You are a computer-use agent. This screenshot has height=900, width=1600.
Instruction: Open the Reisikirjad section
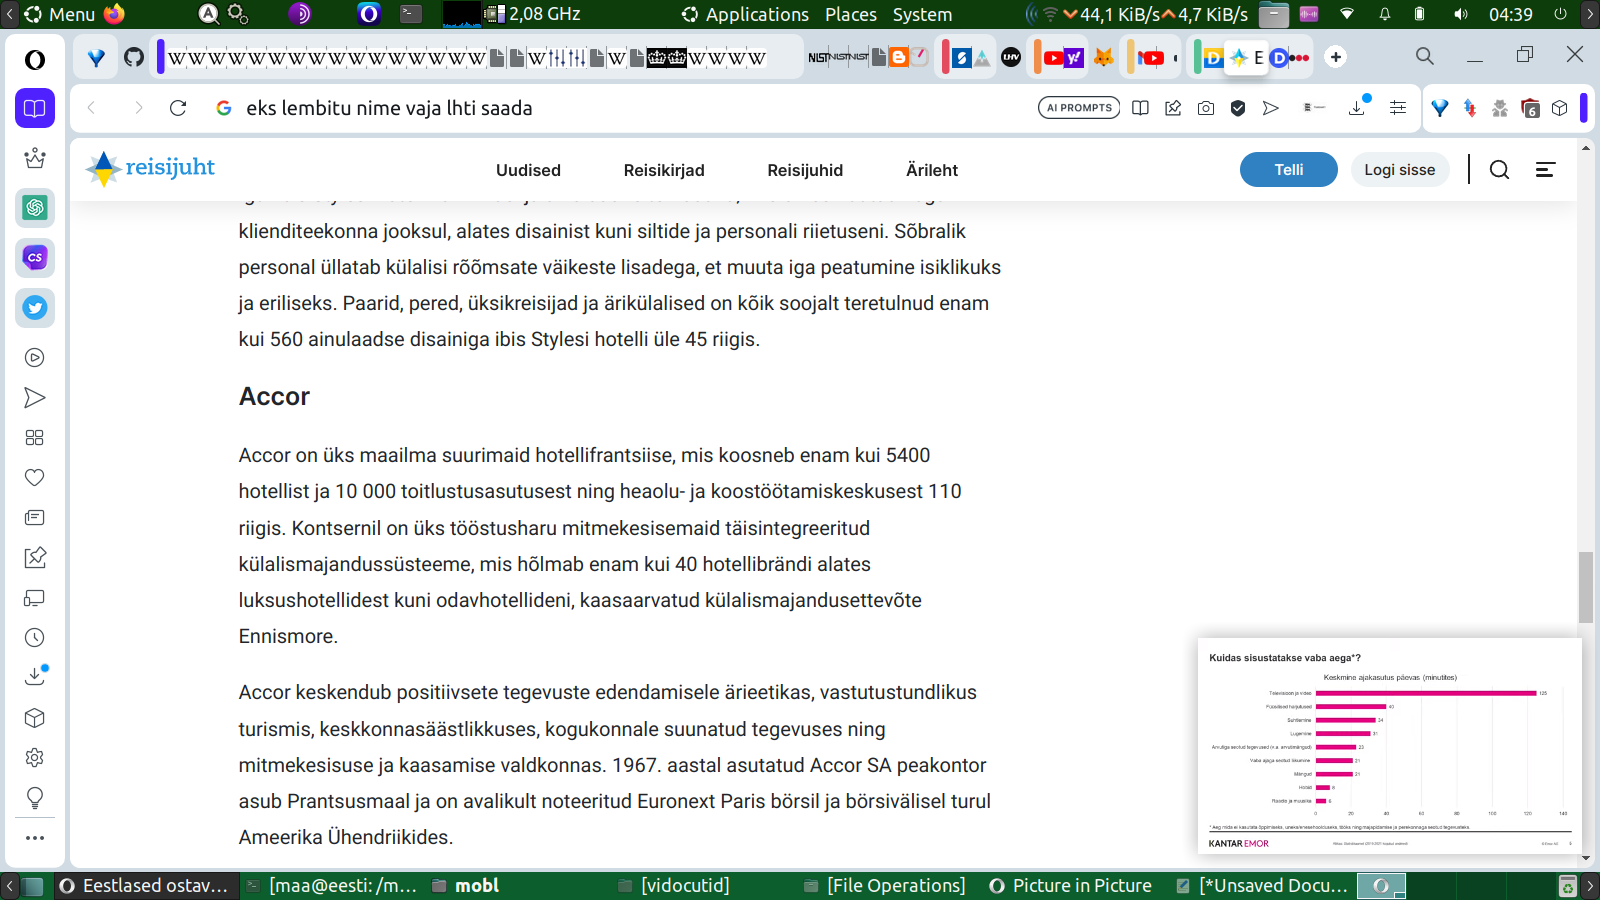pyautogui.click(x=664, y=170)
